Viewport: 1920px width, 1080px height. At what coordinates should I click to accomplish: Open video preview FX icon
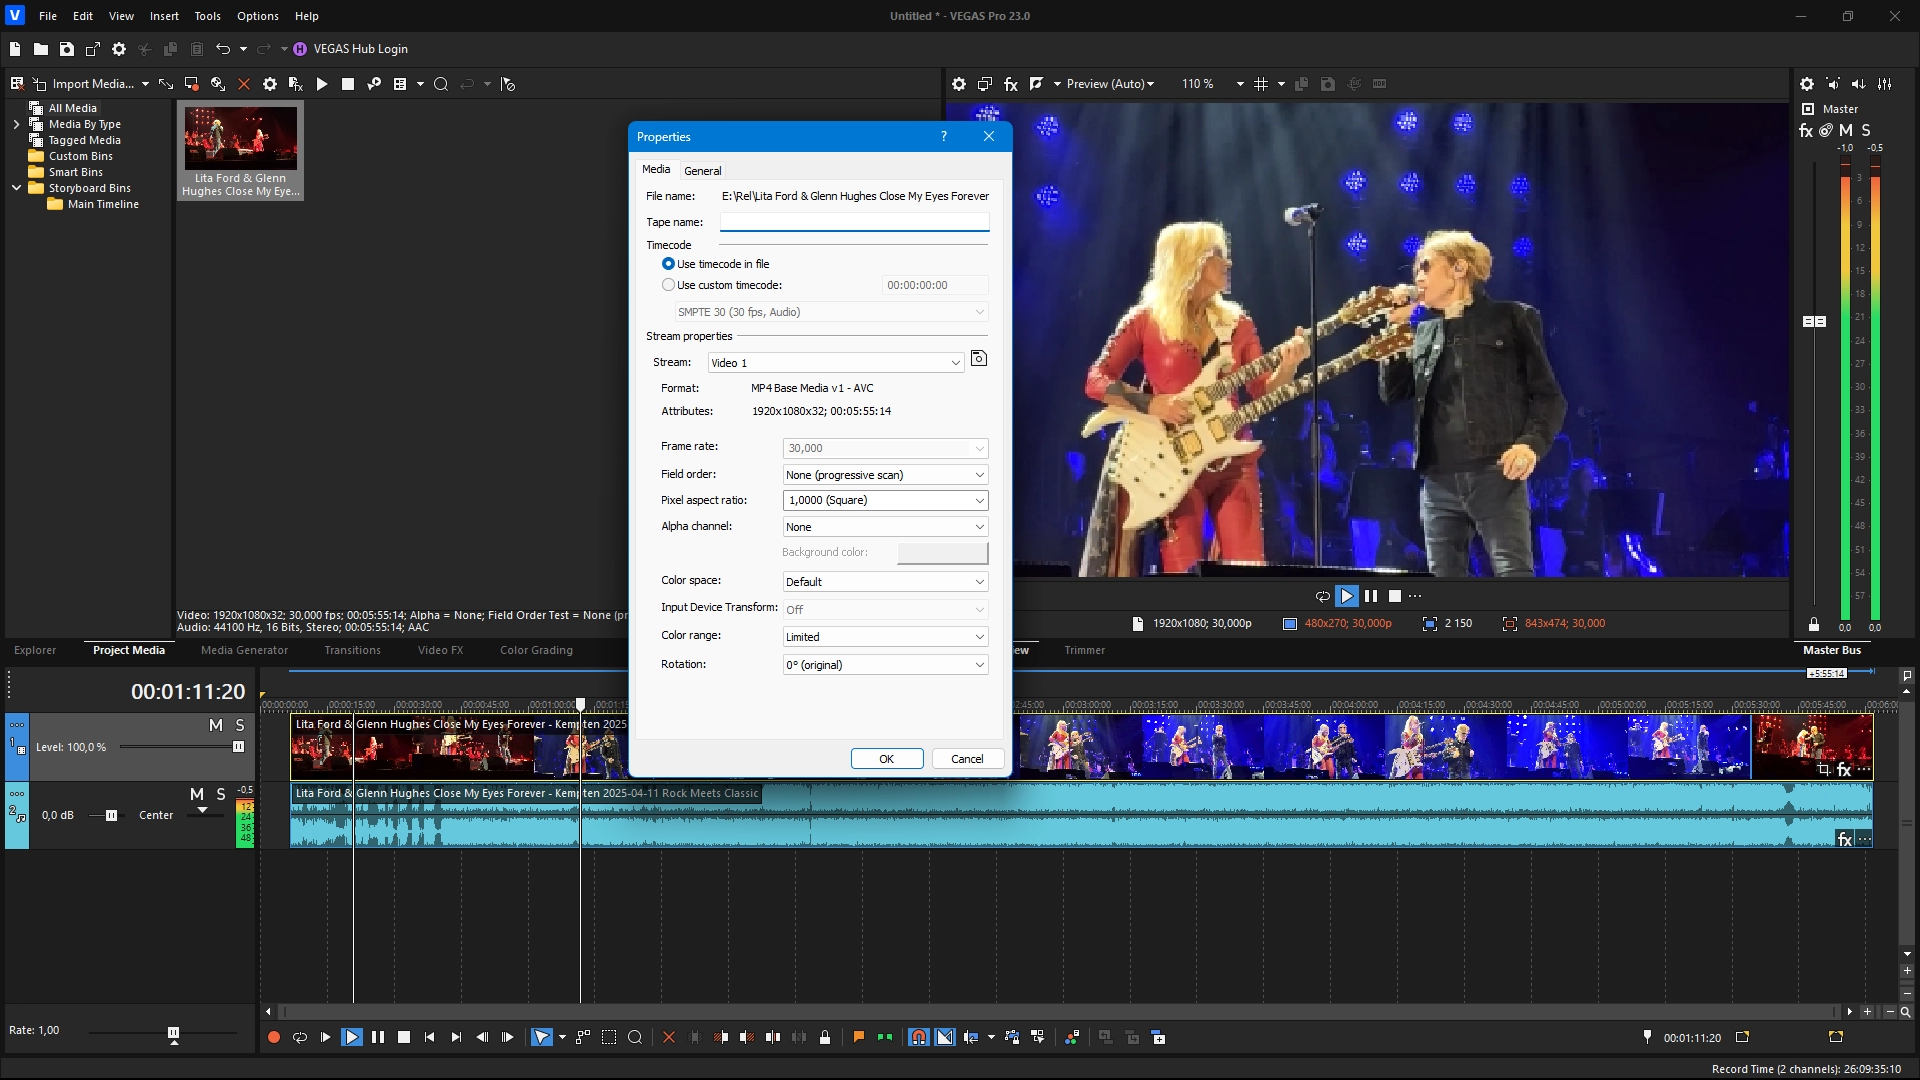click(1011, 84)
